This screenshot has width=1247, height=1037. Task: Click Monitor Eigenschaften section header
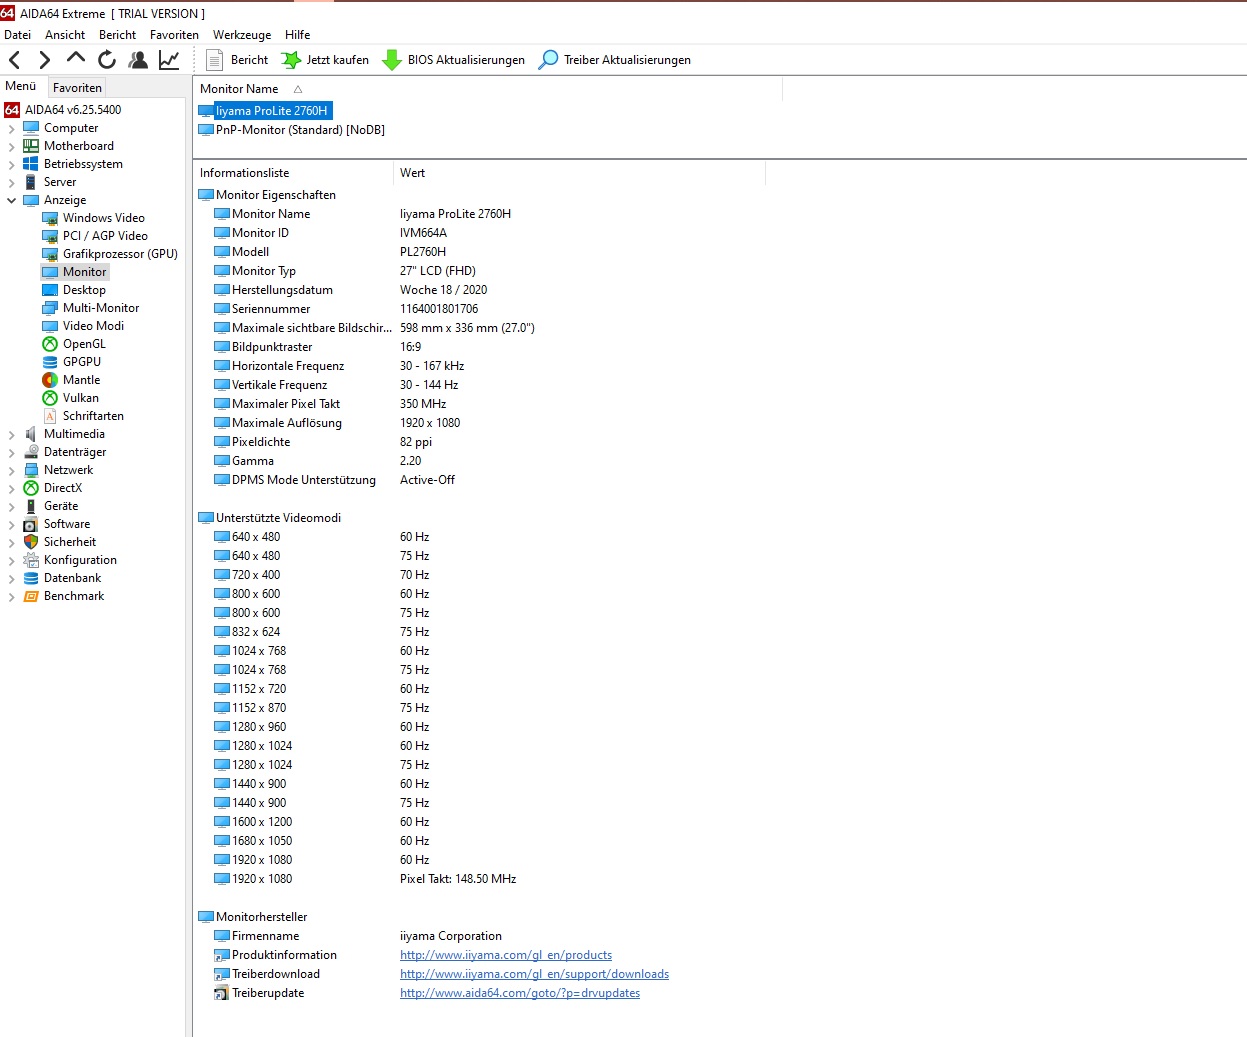coord(267,195)
